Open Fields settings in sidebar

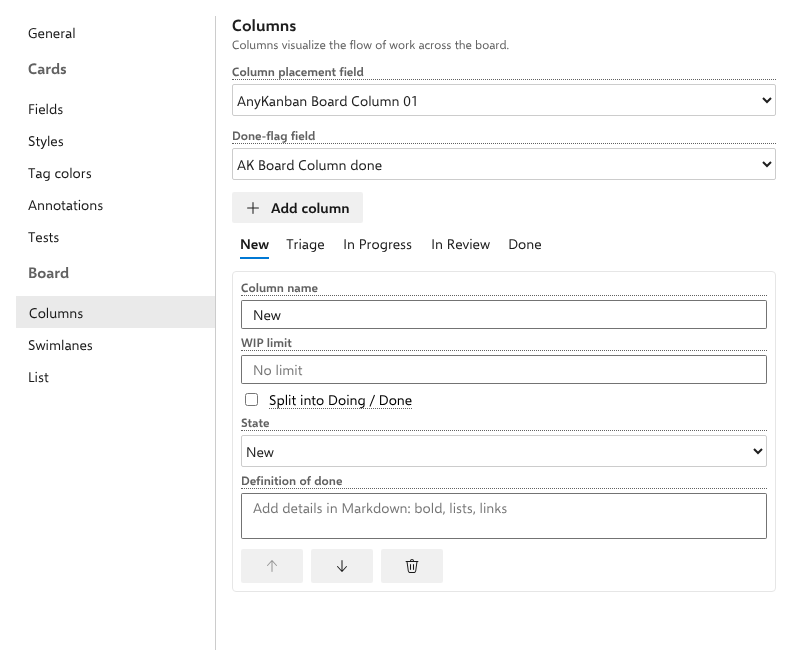[x=115, y=109]
